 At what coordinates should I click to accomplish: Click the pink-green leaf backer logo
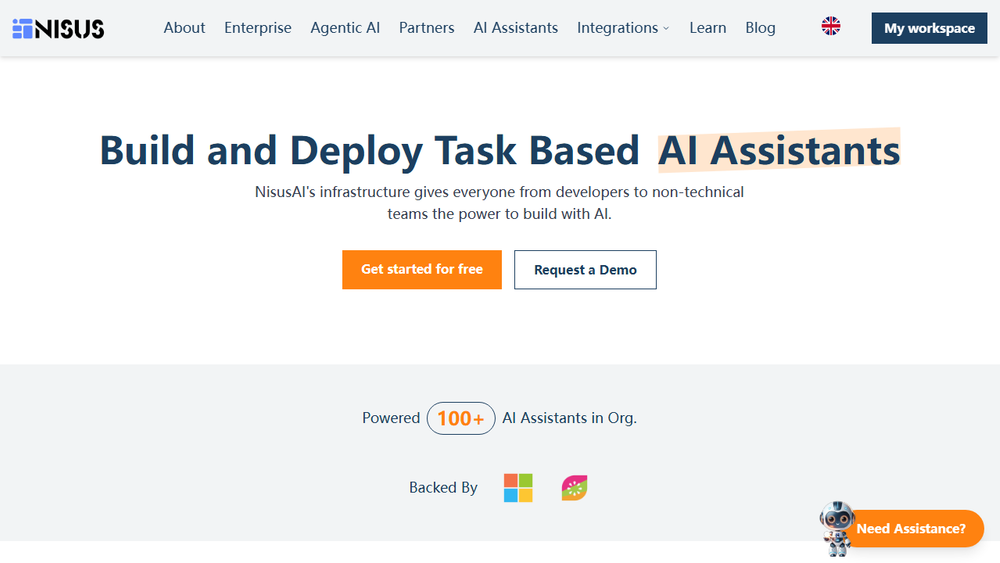pyautogui.click(x=574, y=488)
